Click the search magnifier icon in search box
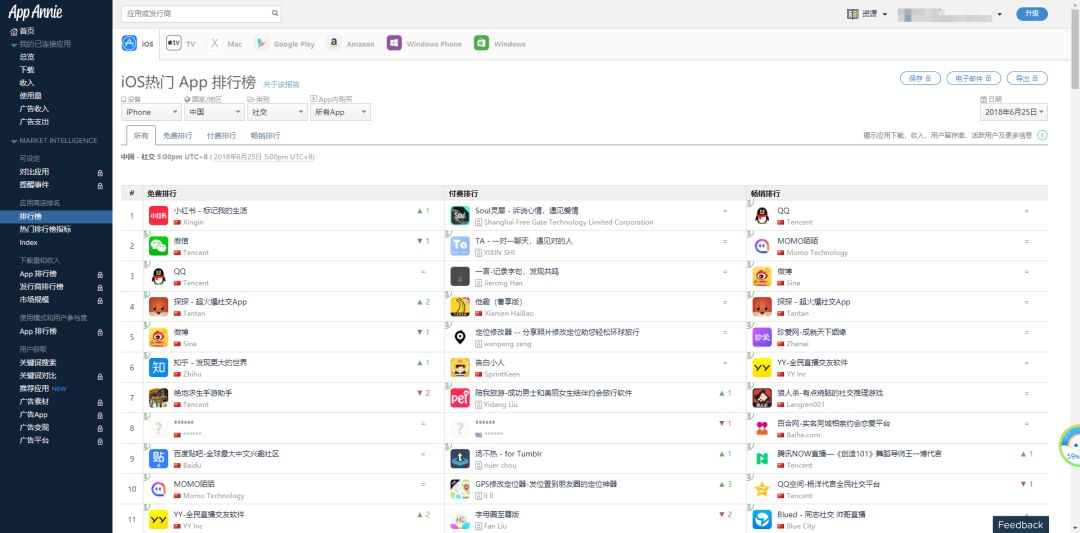This screenshot has height=533, width=1080. pos(276,14)
